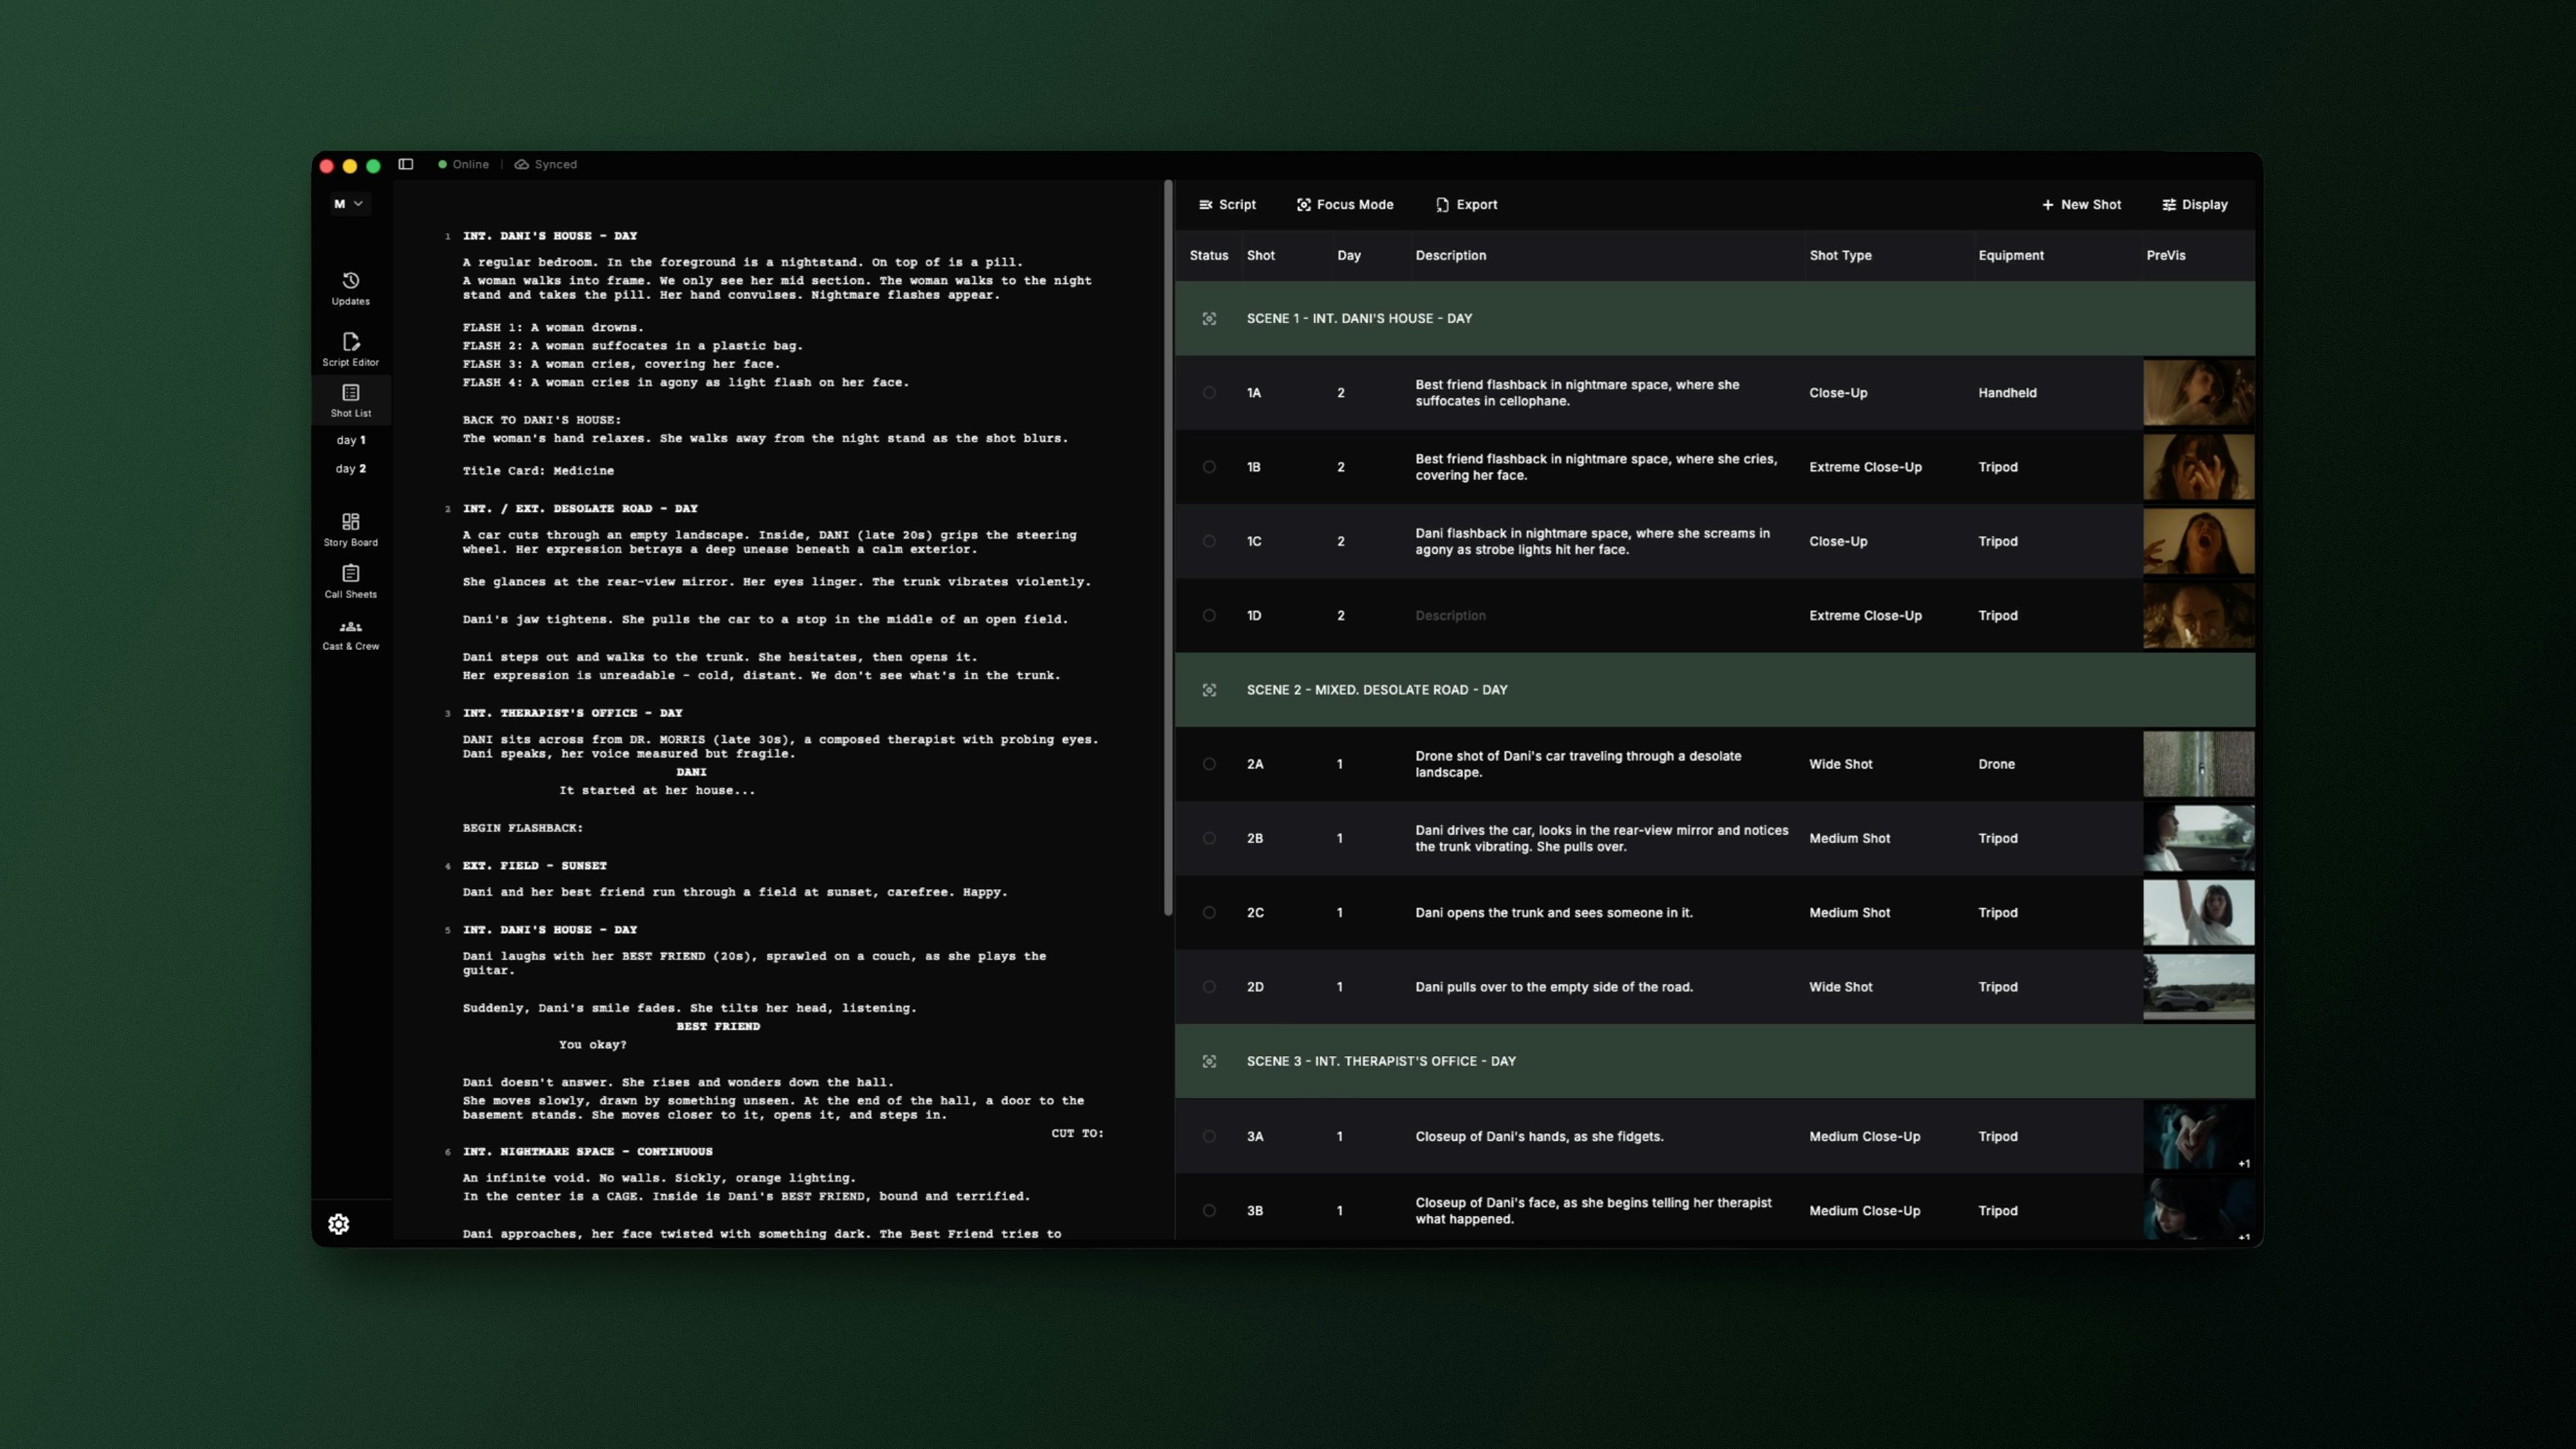Toggle status circle for shot 1C
Image resolution: width=2576 pixels, height=1449 pixels.
pos(1209,541)
